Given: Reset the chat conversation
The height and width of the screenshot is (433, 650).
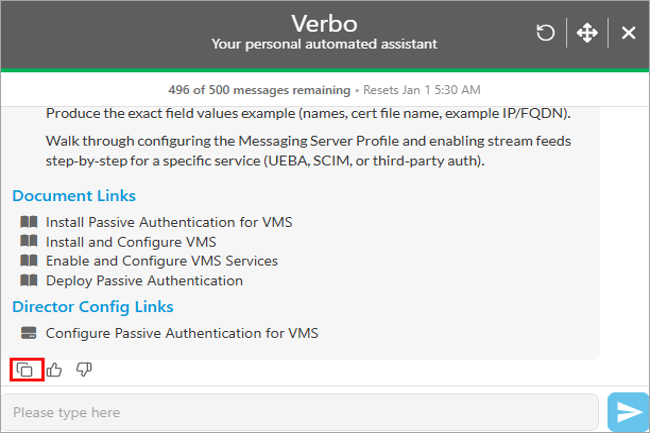Looking at the screenshot, I should coord(545,33).
